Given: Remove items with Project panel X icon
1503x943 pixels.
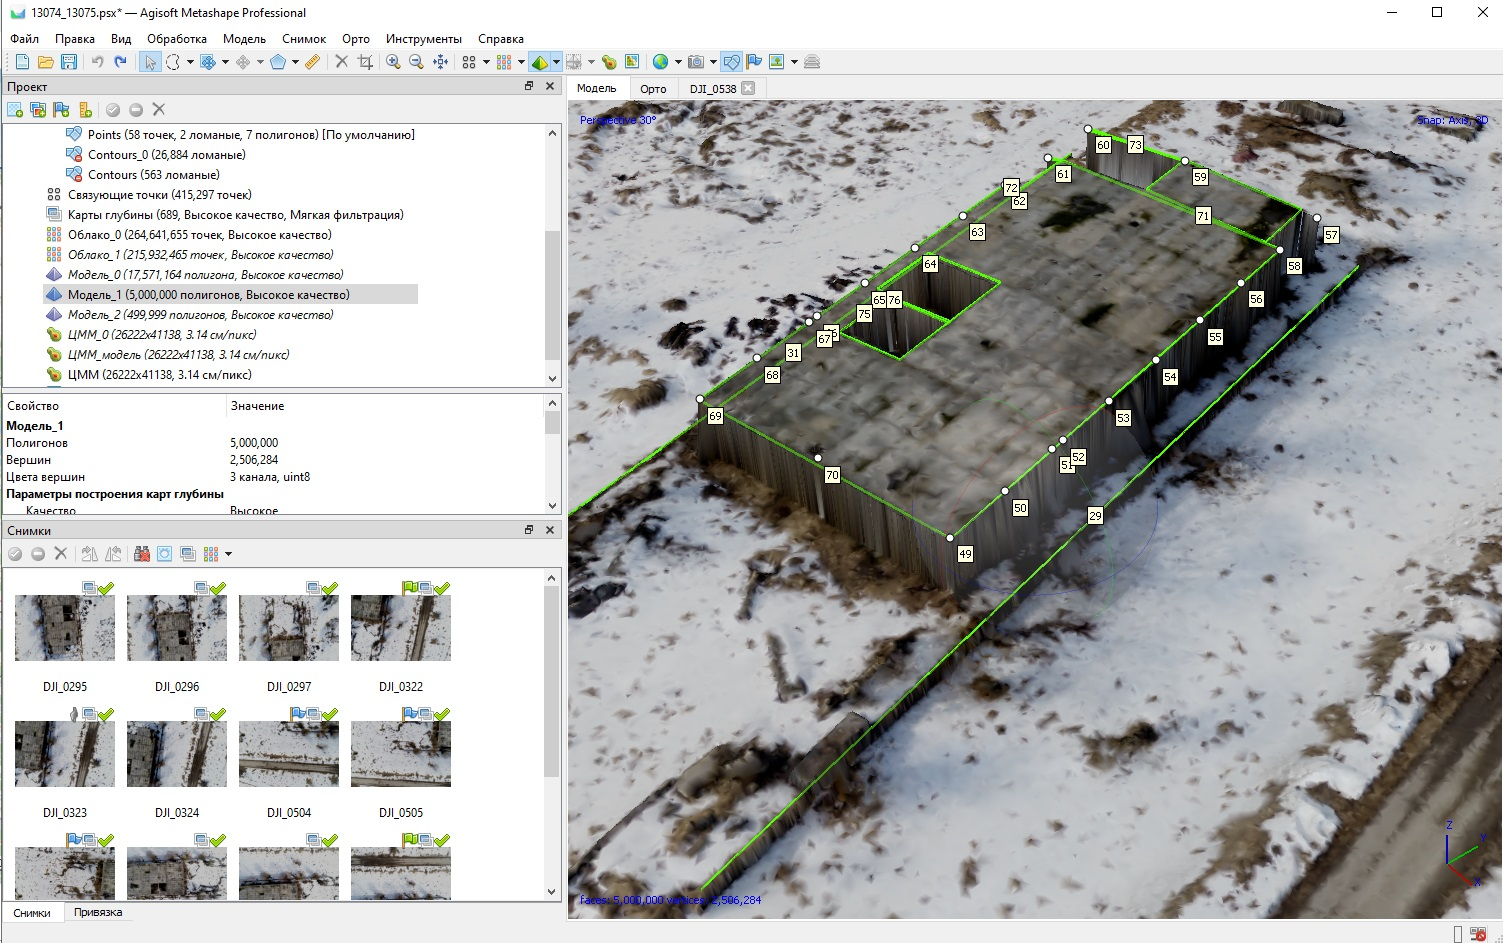Looking at the screenshot, I should 159,110.
